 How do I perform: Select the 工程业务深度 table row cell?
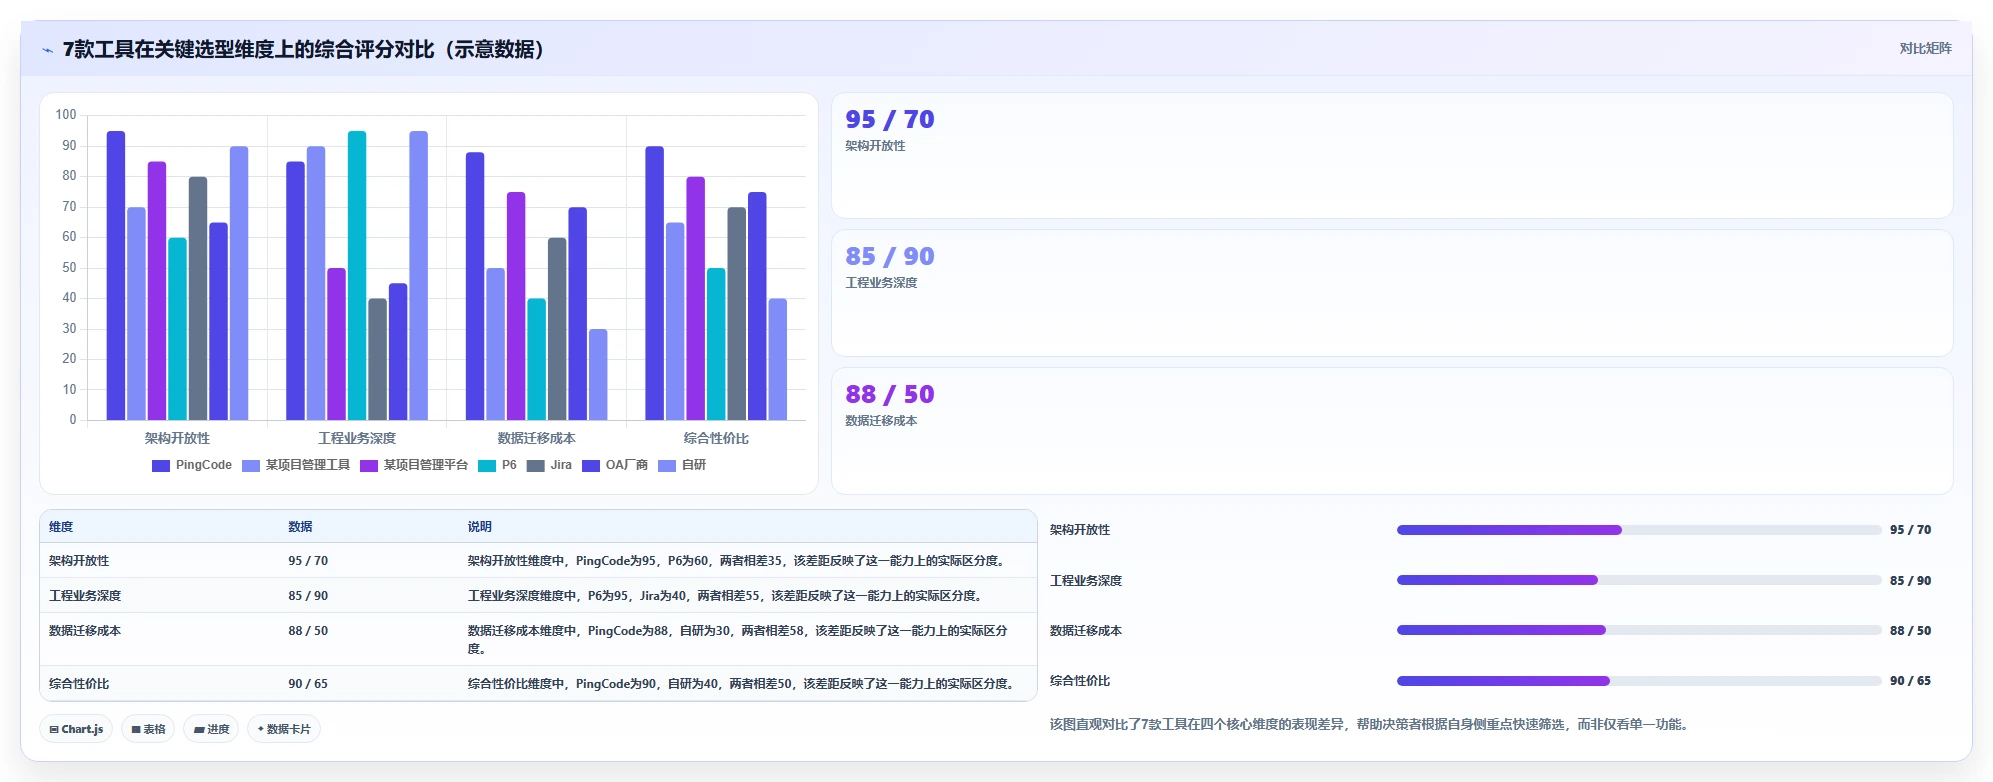coord(85,596)
